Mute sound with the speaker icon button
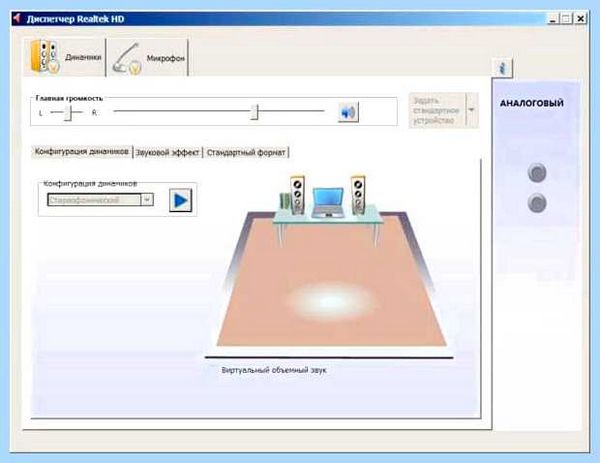The height and width of the screenshot is (463, 600). [348, 112]
